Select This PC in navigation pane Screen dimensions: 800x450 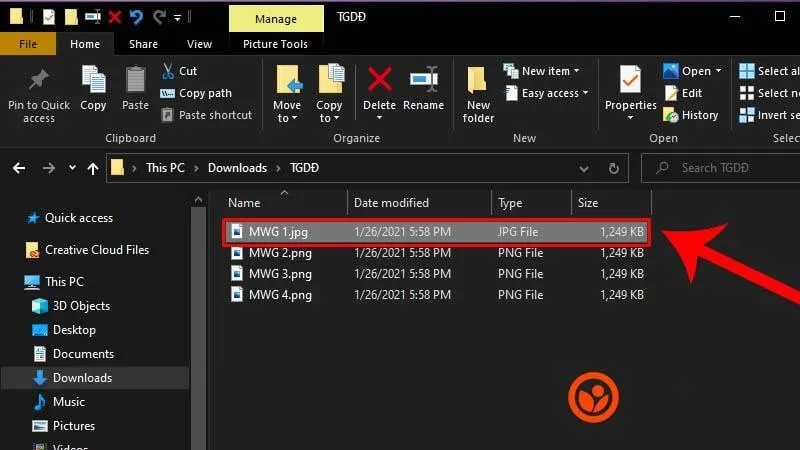coord(54,282)
